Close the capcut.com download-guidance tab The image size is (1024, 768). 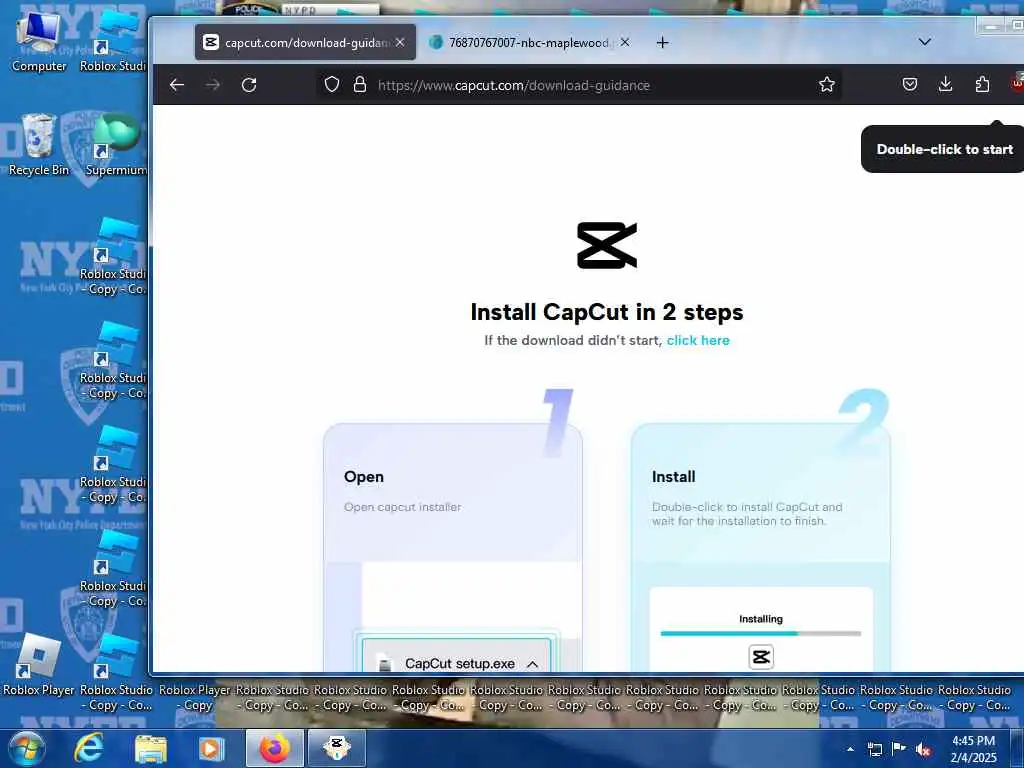pos(400,42)
